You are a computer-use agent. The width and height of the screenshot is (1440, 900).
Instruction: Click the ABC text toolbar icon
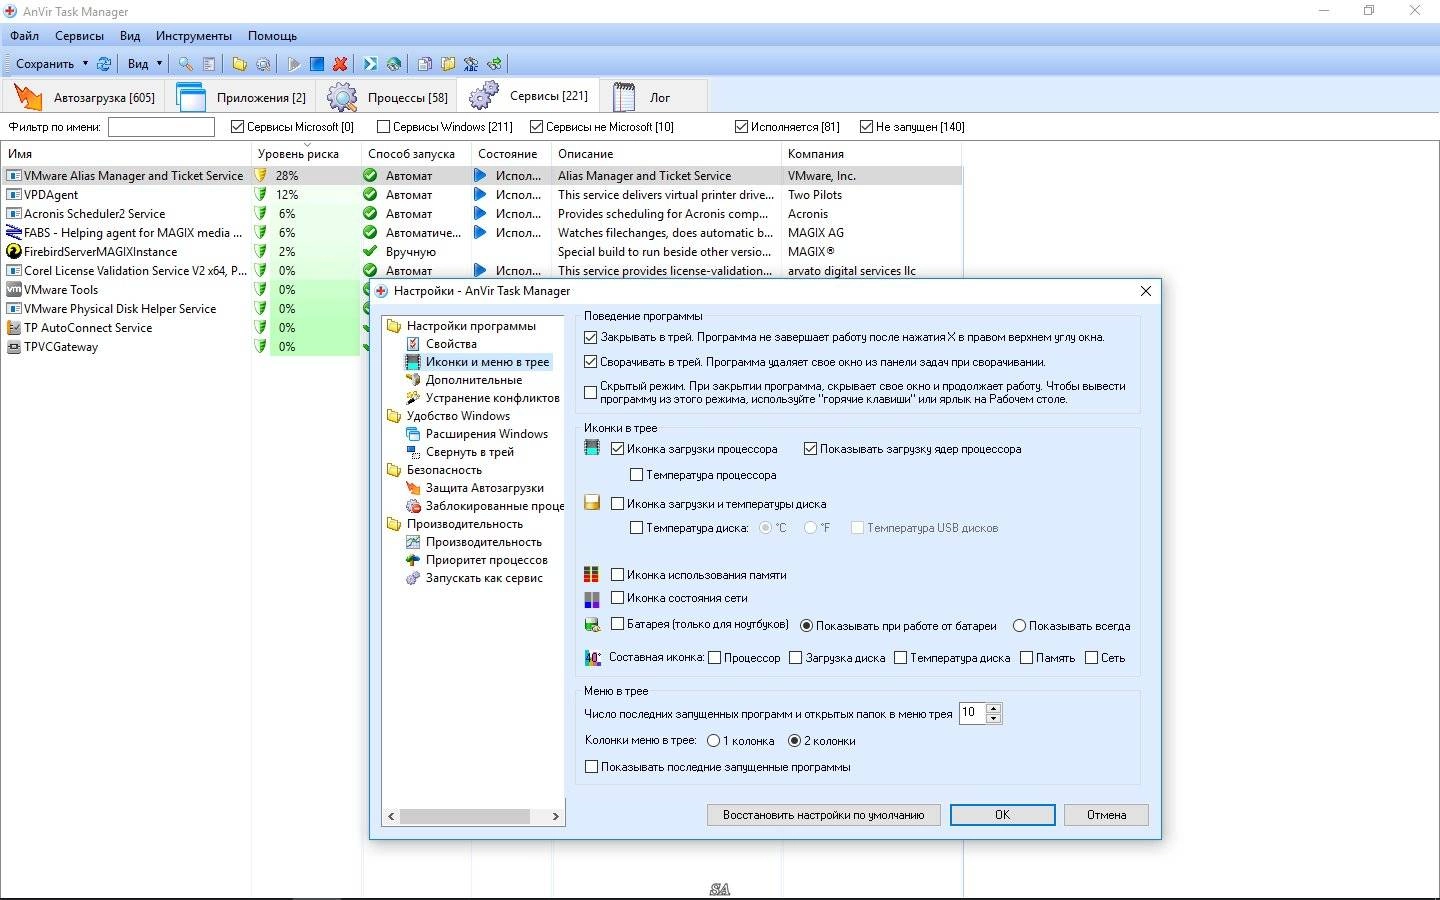(x=471, y=63)
